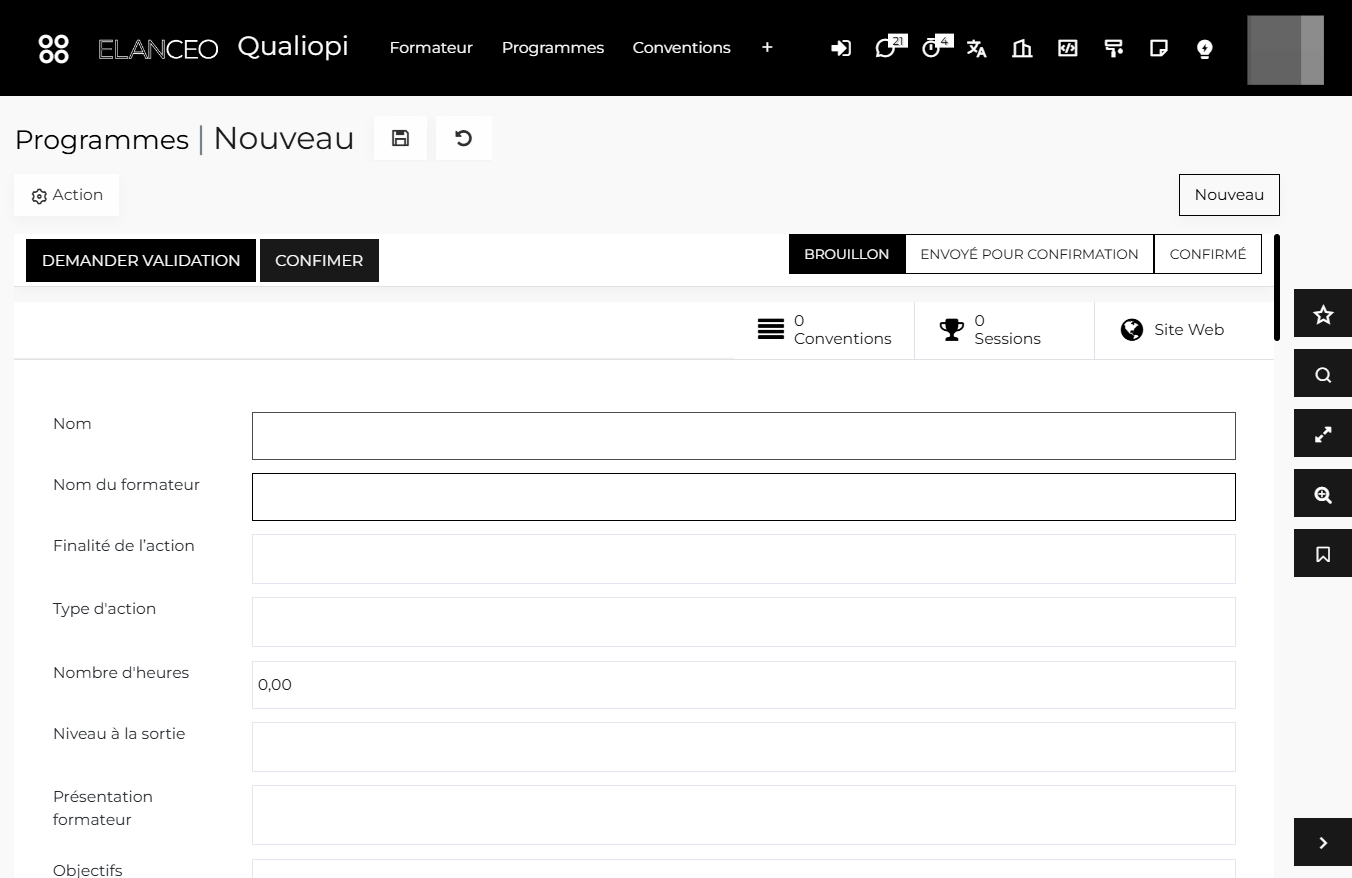Click the Nom input field
This screenshot has height=878, width=1352.
coord(744,436)
